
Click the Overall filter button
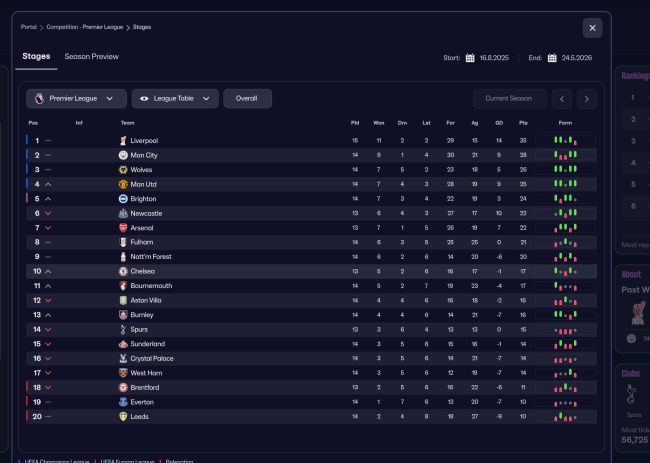click(x=247, y=98)
